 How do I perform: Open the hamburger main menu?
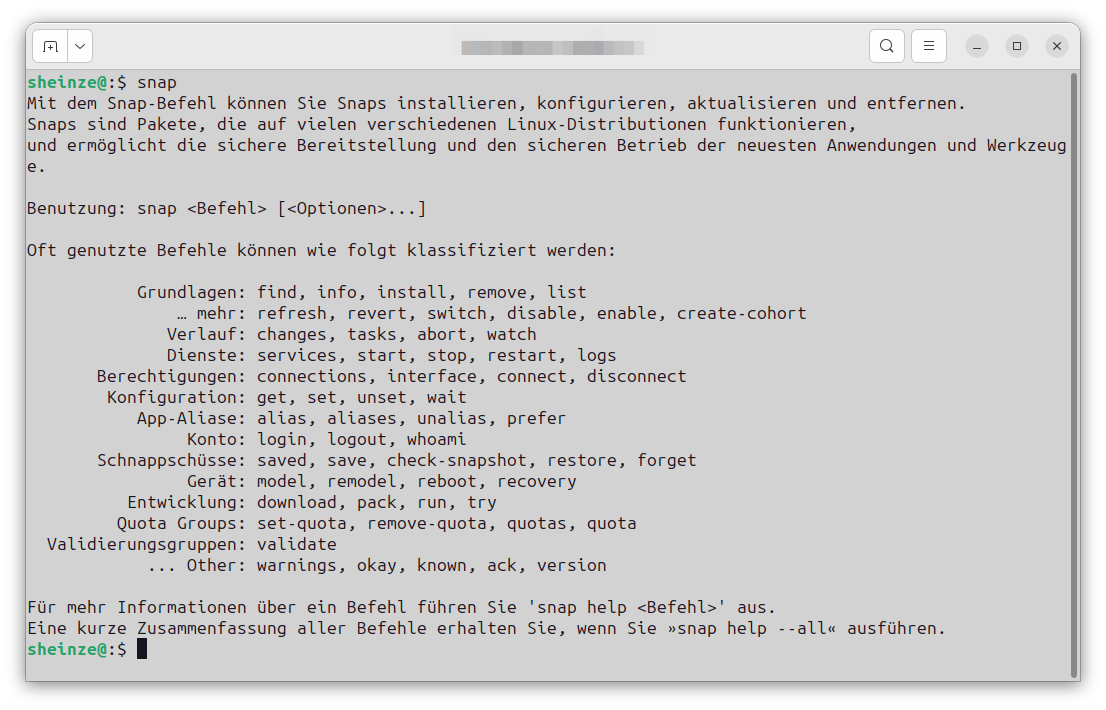tap(928, 45)
